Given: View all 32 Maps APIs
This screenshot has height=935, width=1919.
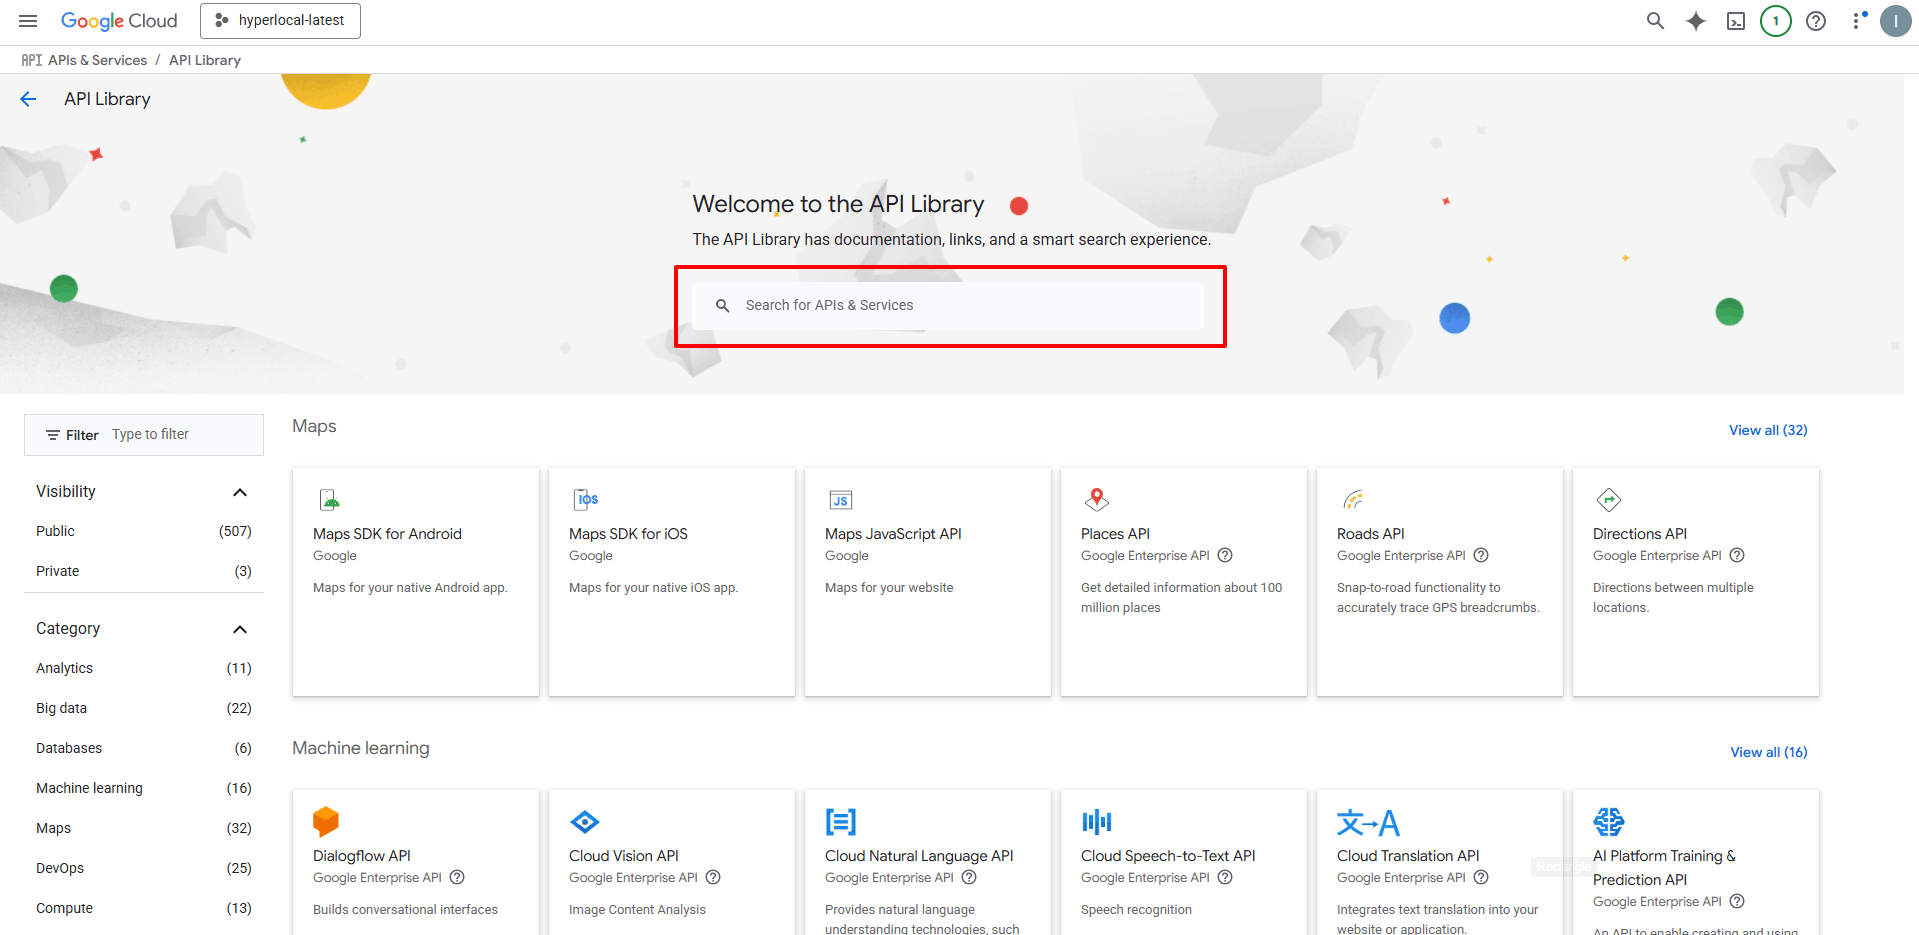Looking at the screenshot, I should pyautogui.click(x=1768, y=430).
